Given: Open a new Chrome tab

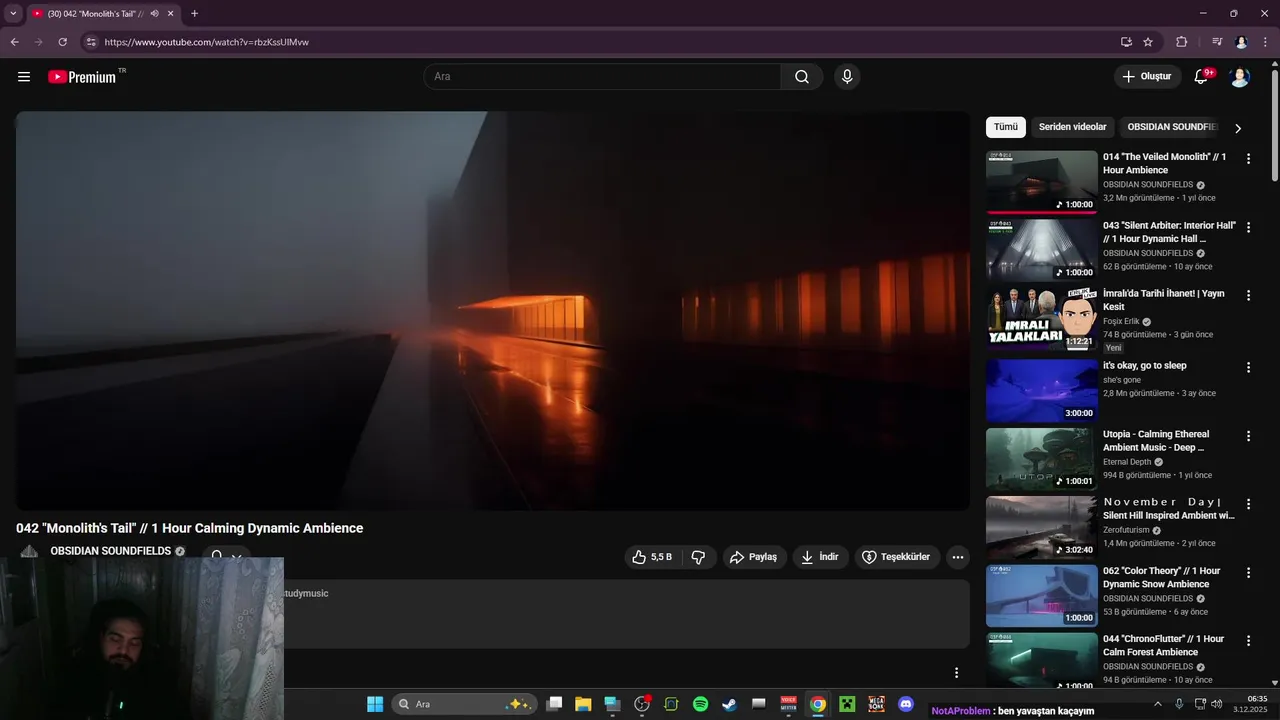Looking at the screenshot, I should pos(194,14).
